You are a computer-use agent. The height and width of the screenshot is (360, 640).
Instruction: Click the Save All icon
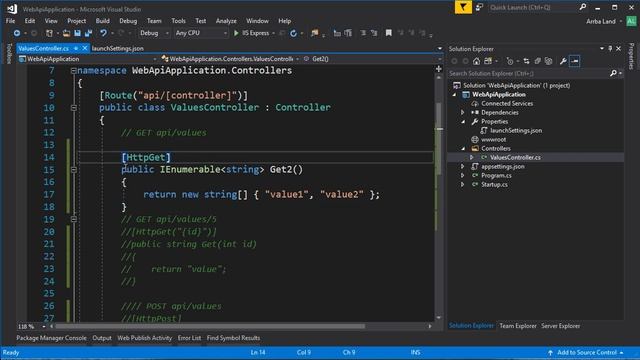tap(88, 33)
